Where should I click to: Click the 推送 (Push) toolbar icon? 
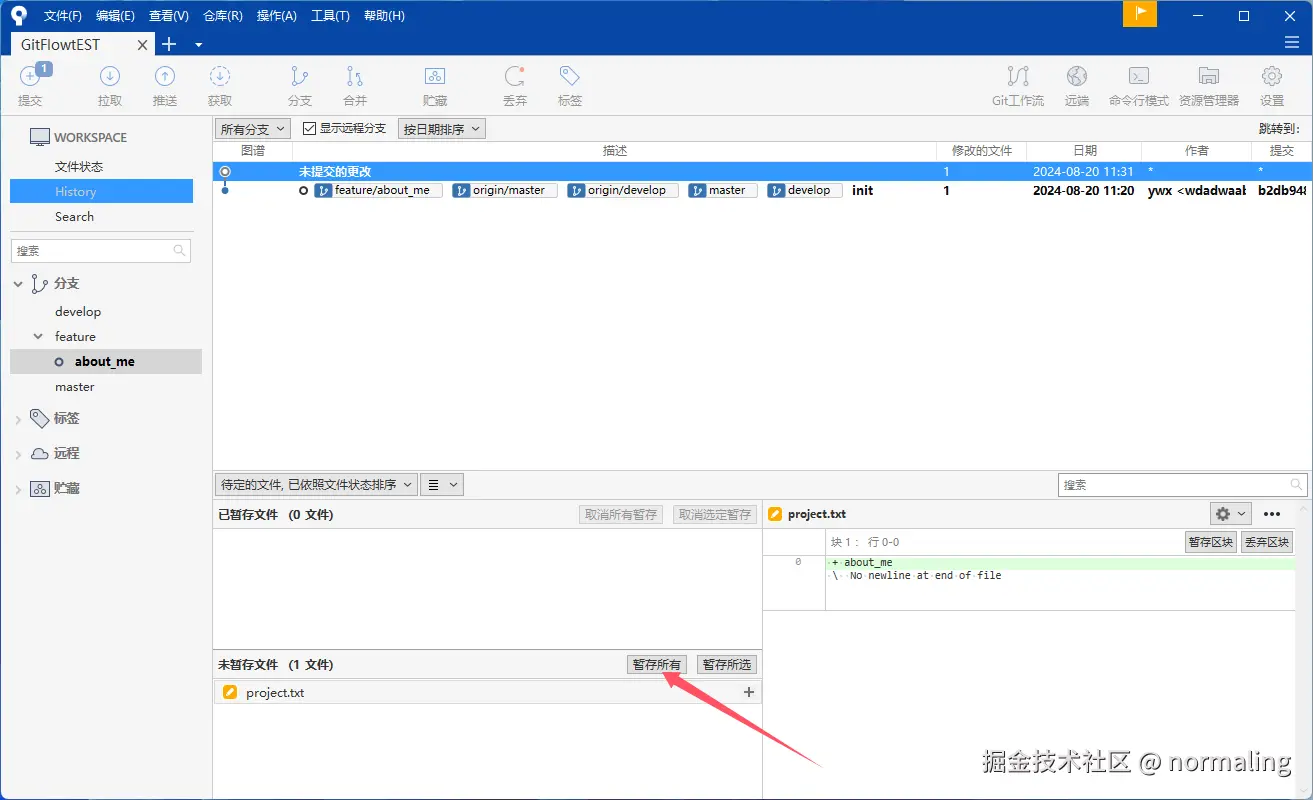point(165,77)
